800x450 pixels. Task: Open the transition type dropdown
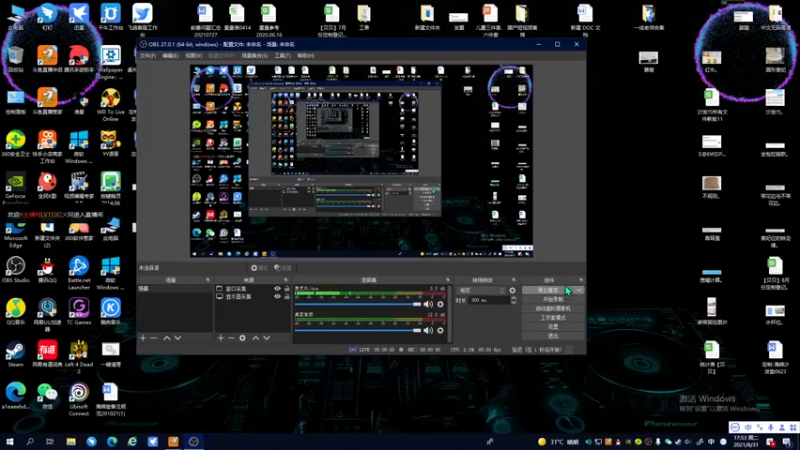point(481,290)
